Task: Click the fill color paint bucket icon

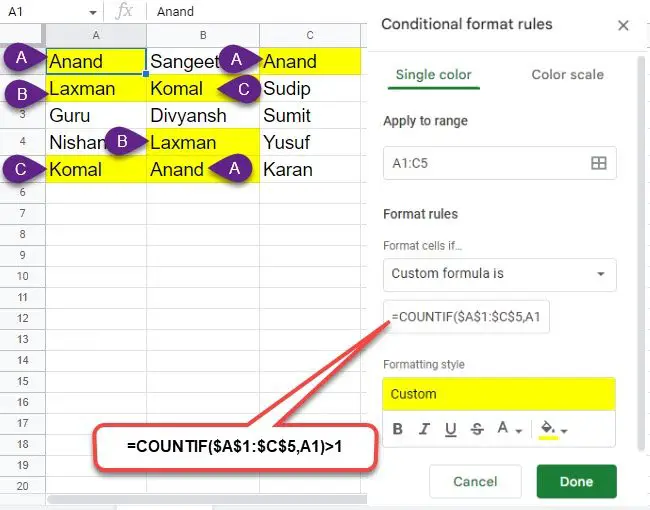Action: (548, 429)
